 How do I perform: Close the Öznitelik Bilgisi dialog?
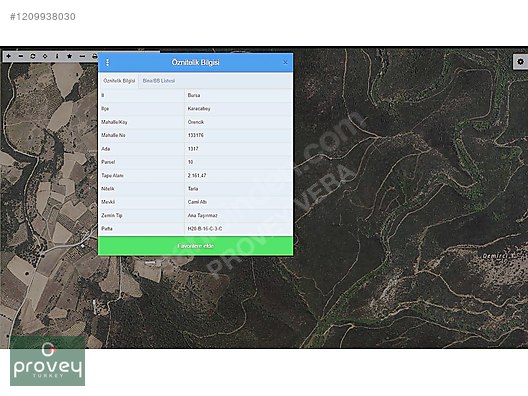pyautogui.click(x=285, y=63)
